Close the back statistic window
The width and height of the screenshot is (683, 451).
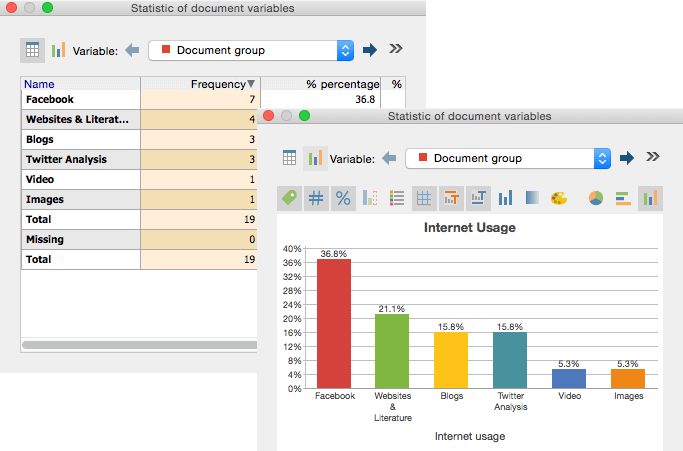tap(12, 7)
